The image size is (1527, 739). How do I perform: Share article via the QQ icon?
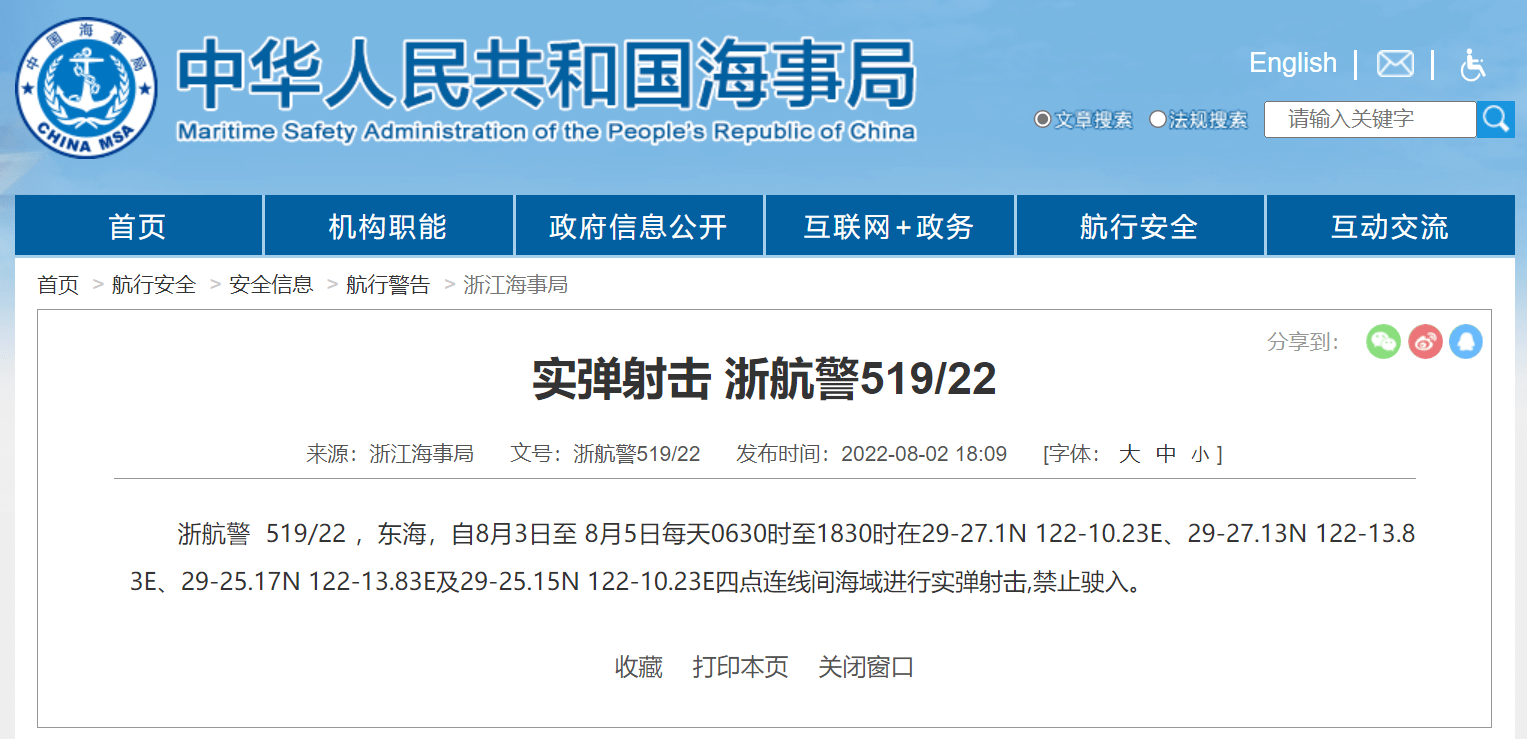(x=1466, y=342)
